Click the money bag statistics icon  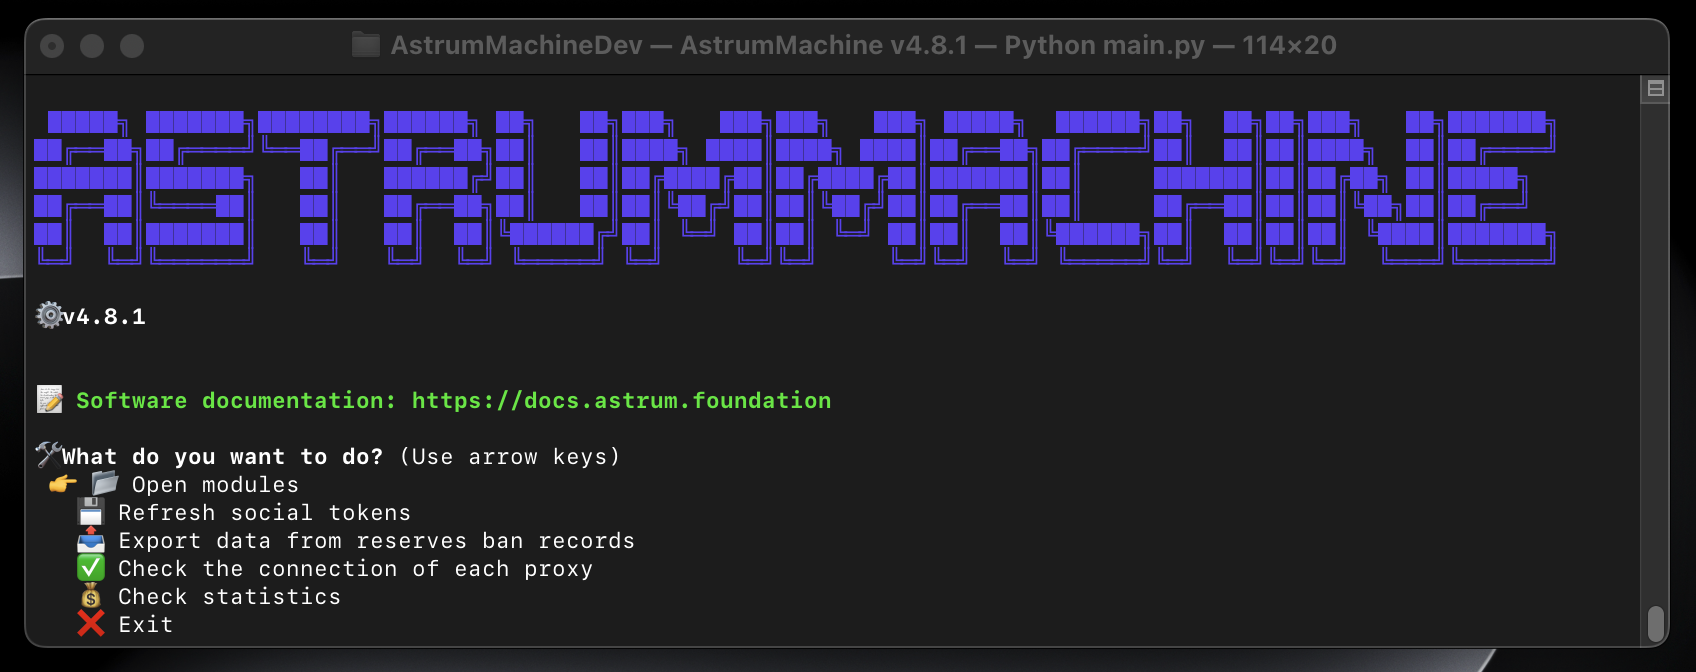coord(91,597)
